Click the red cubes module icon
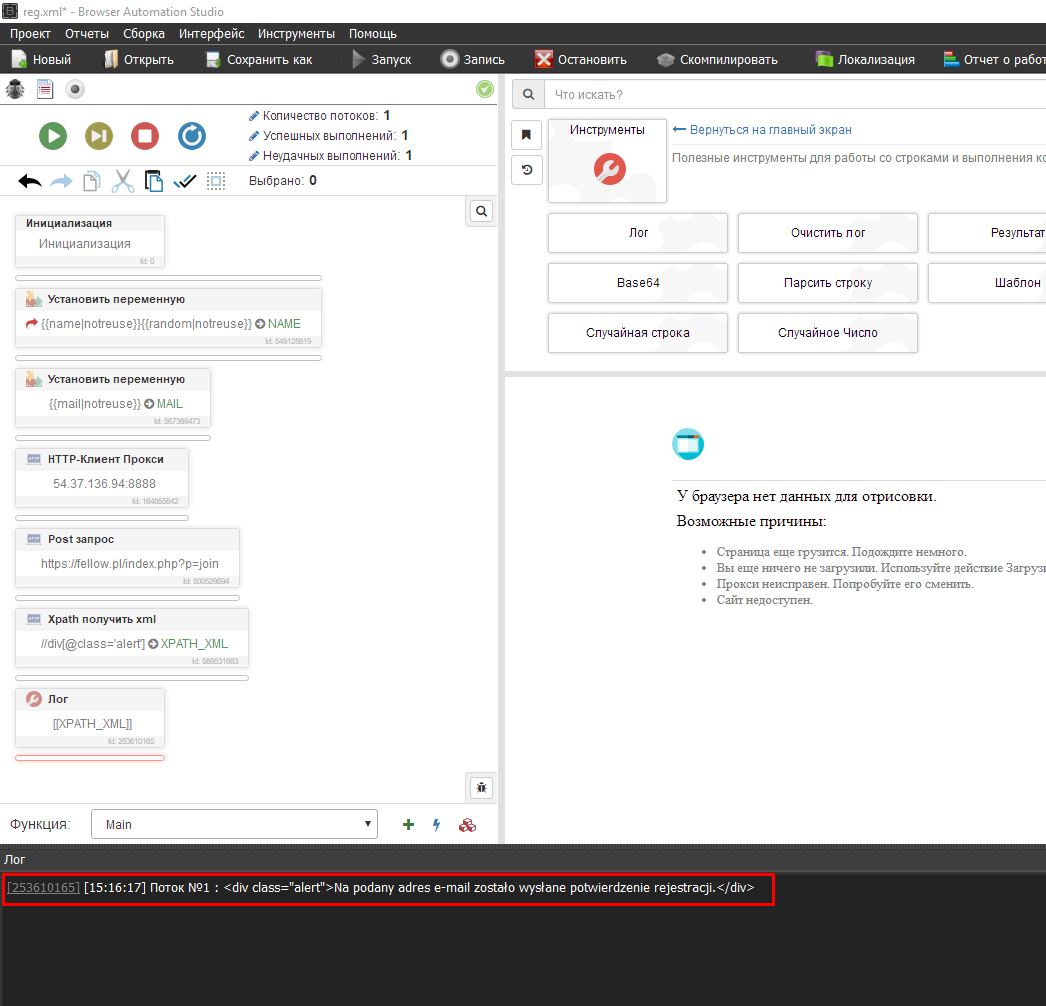 click(x=467, y=825)
